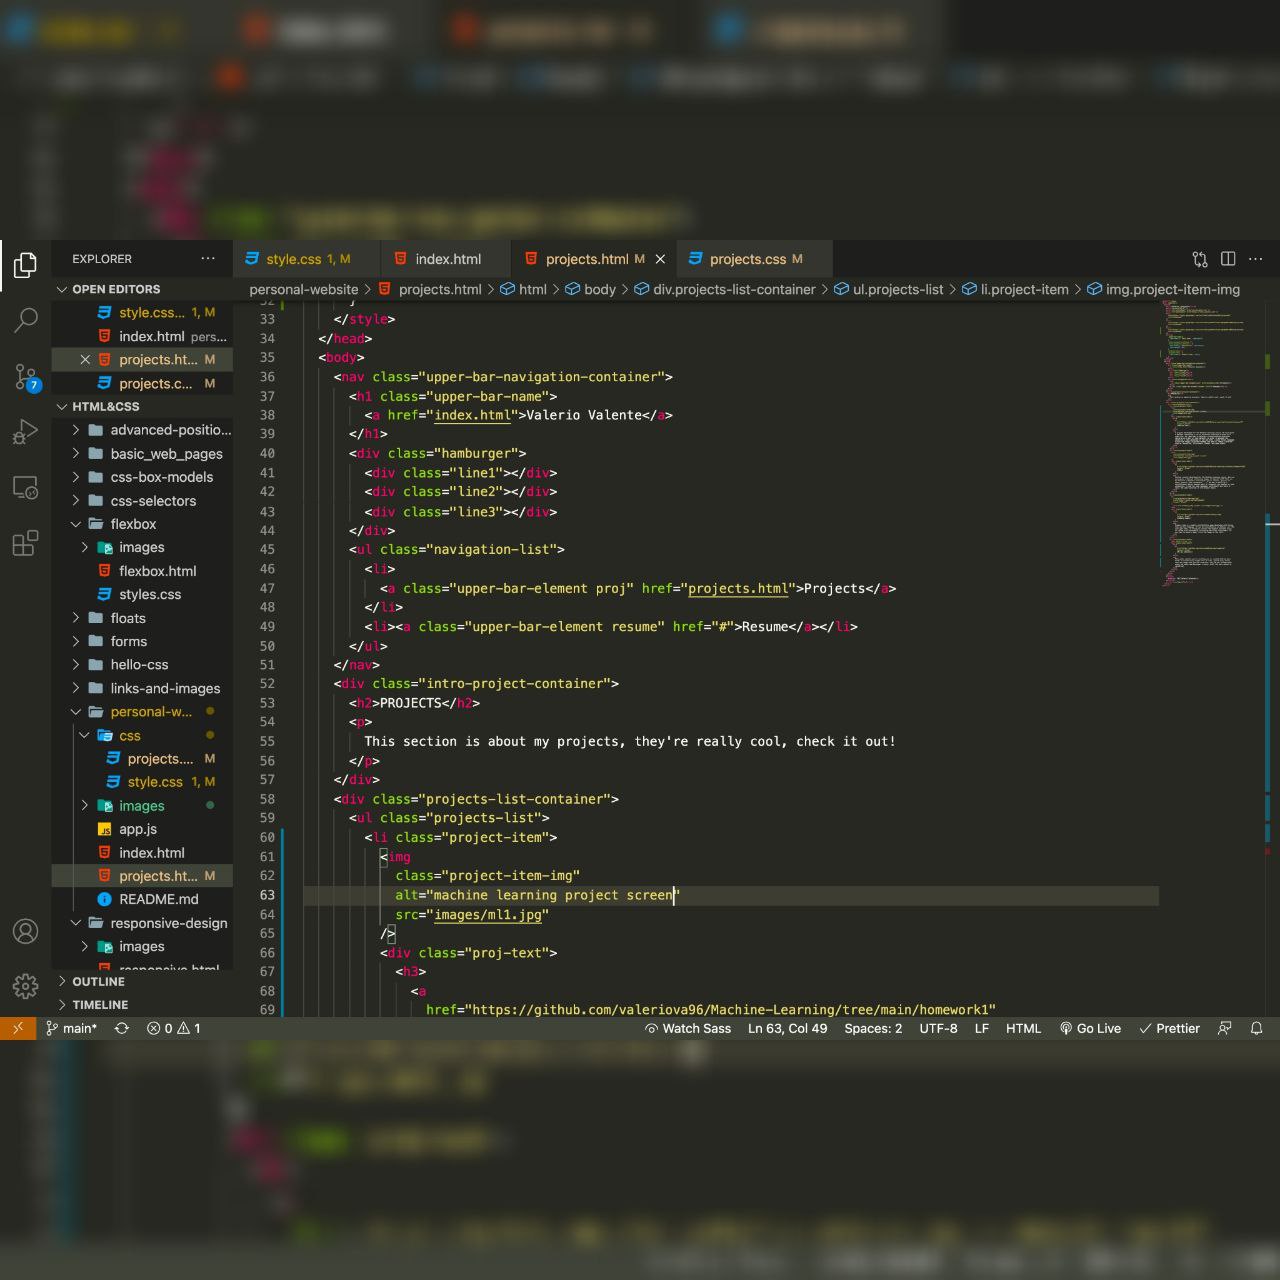Open Source Control view with 7 badge
The image size is (1280, 1280).
click(26, 377)
